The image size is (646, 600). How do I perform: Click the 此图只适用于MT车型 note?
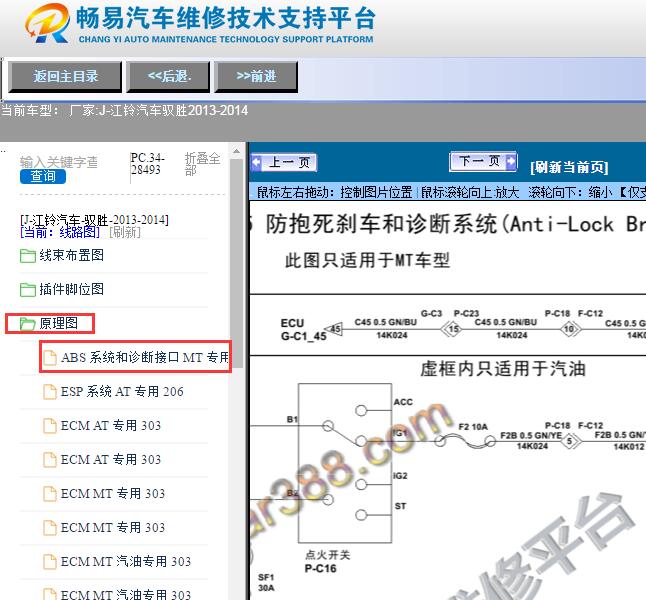[367, 260]
